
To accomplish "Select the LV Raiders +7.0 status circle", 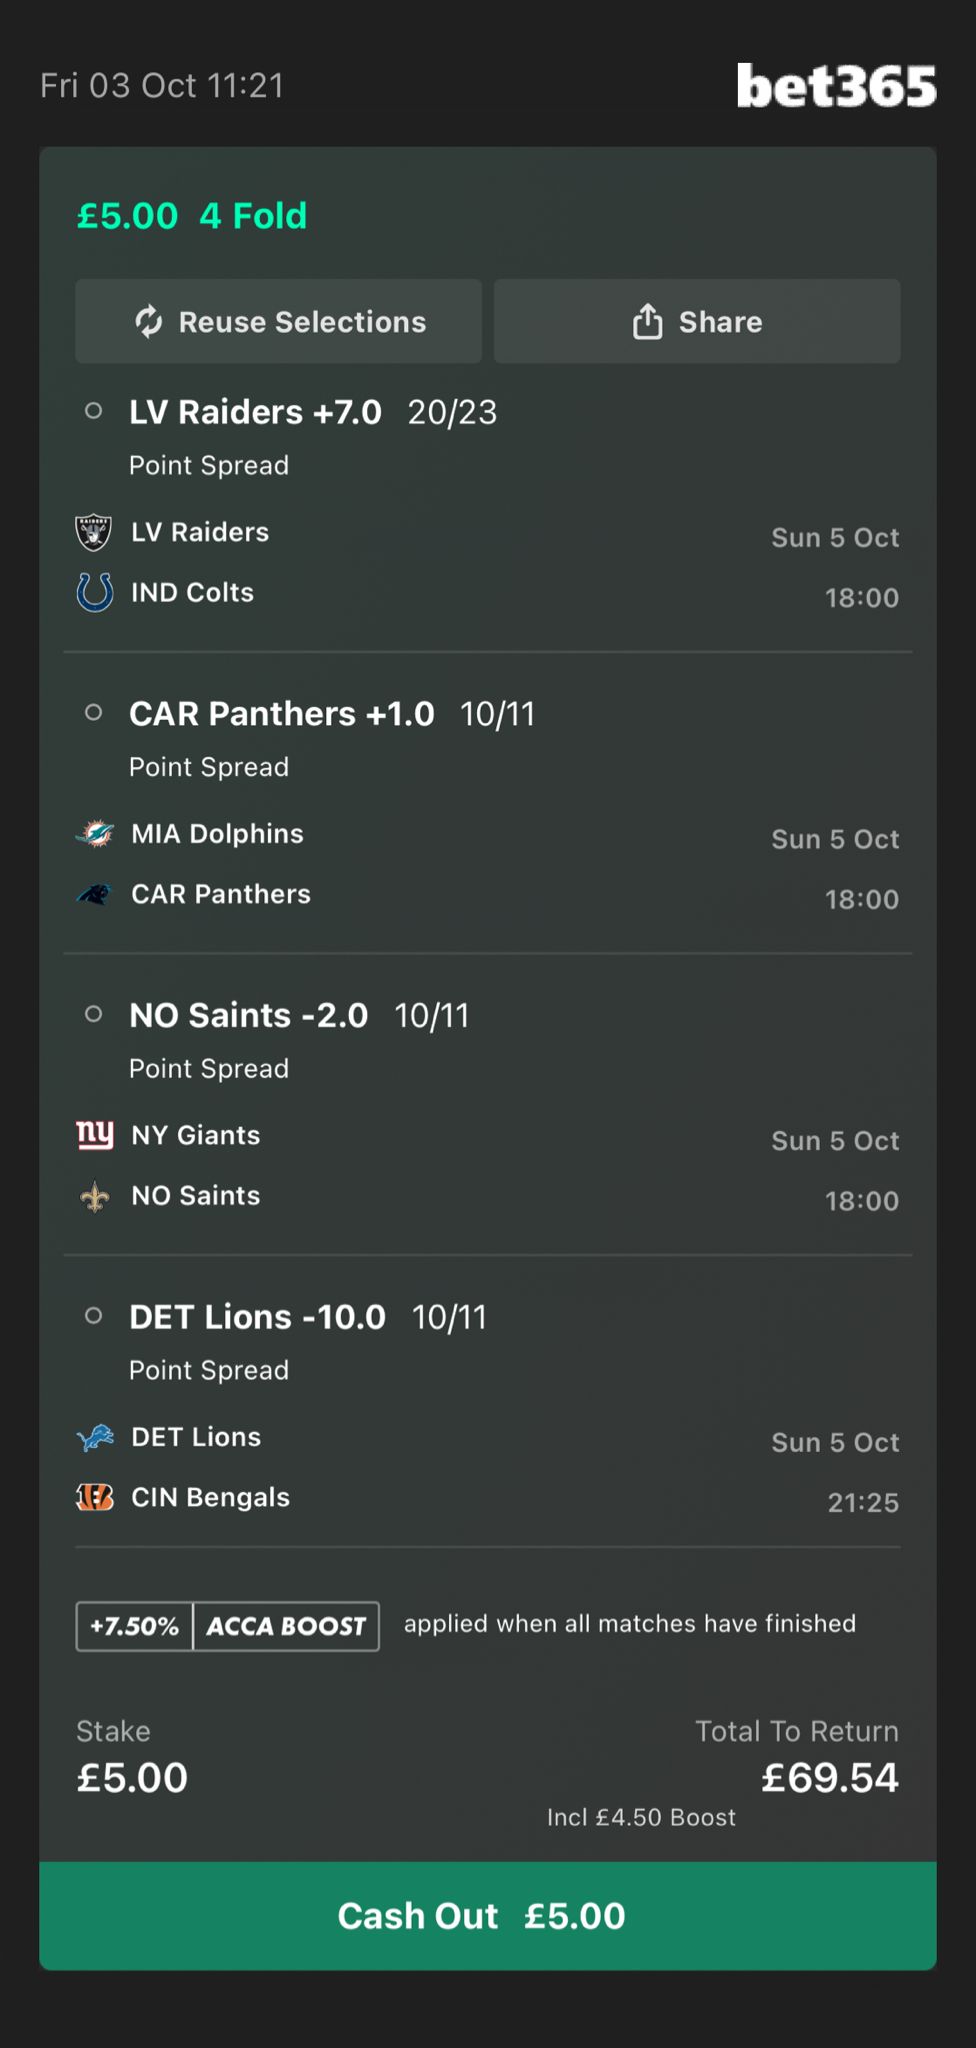I will 94,411.
